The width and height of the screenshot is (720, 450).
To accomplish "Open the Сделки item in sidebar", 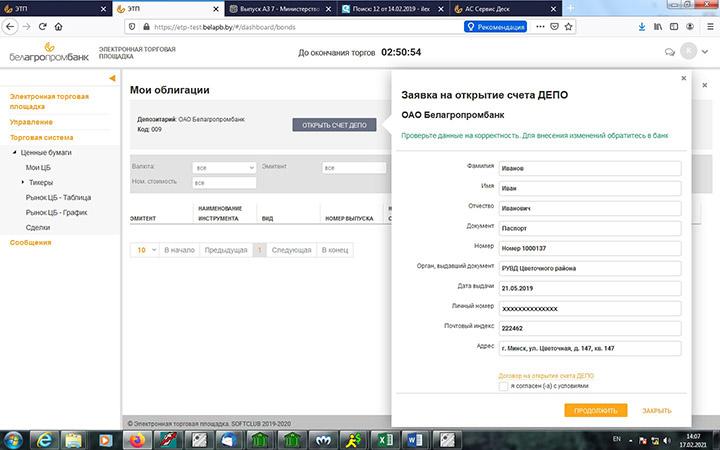I will tap(38, 227).
